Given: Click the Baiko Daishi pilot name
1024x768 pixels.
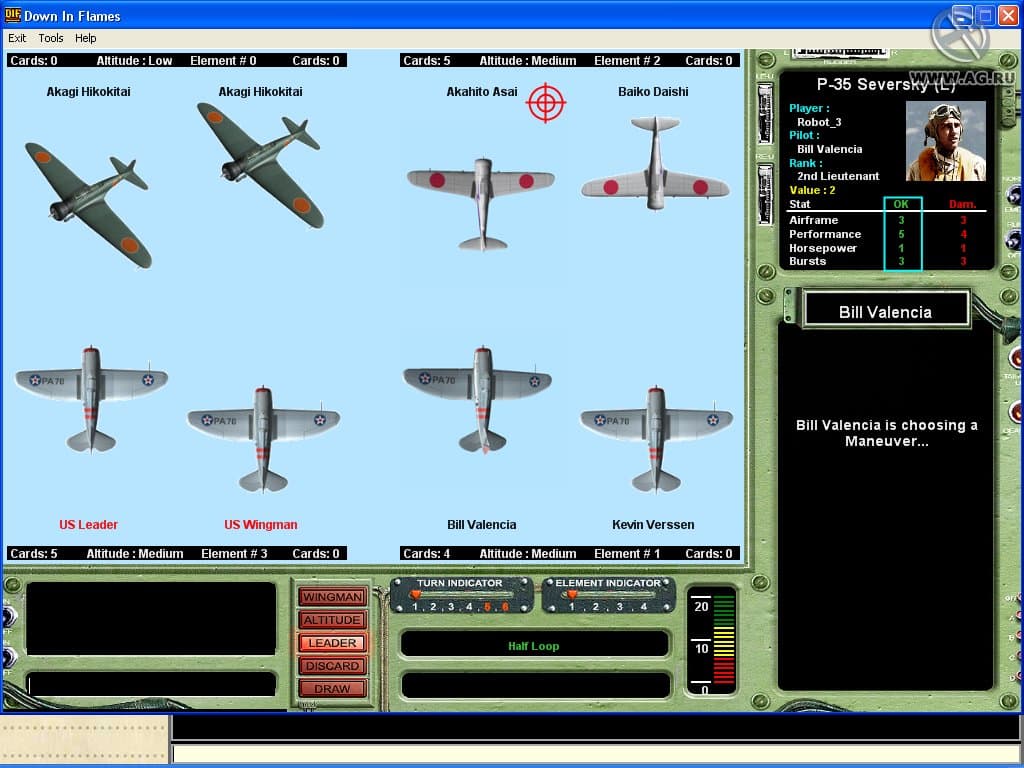Looking at the screenshot, I should click(x=653, y=91).
